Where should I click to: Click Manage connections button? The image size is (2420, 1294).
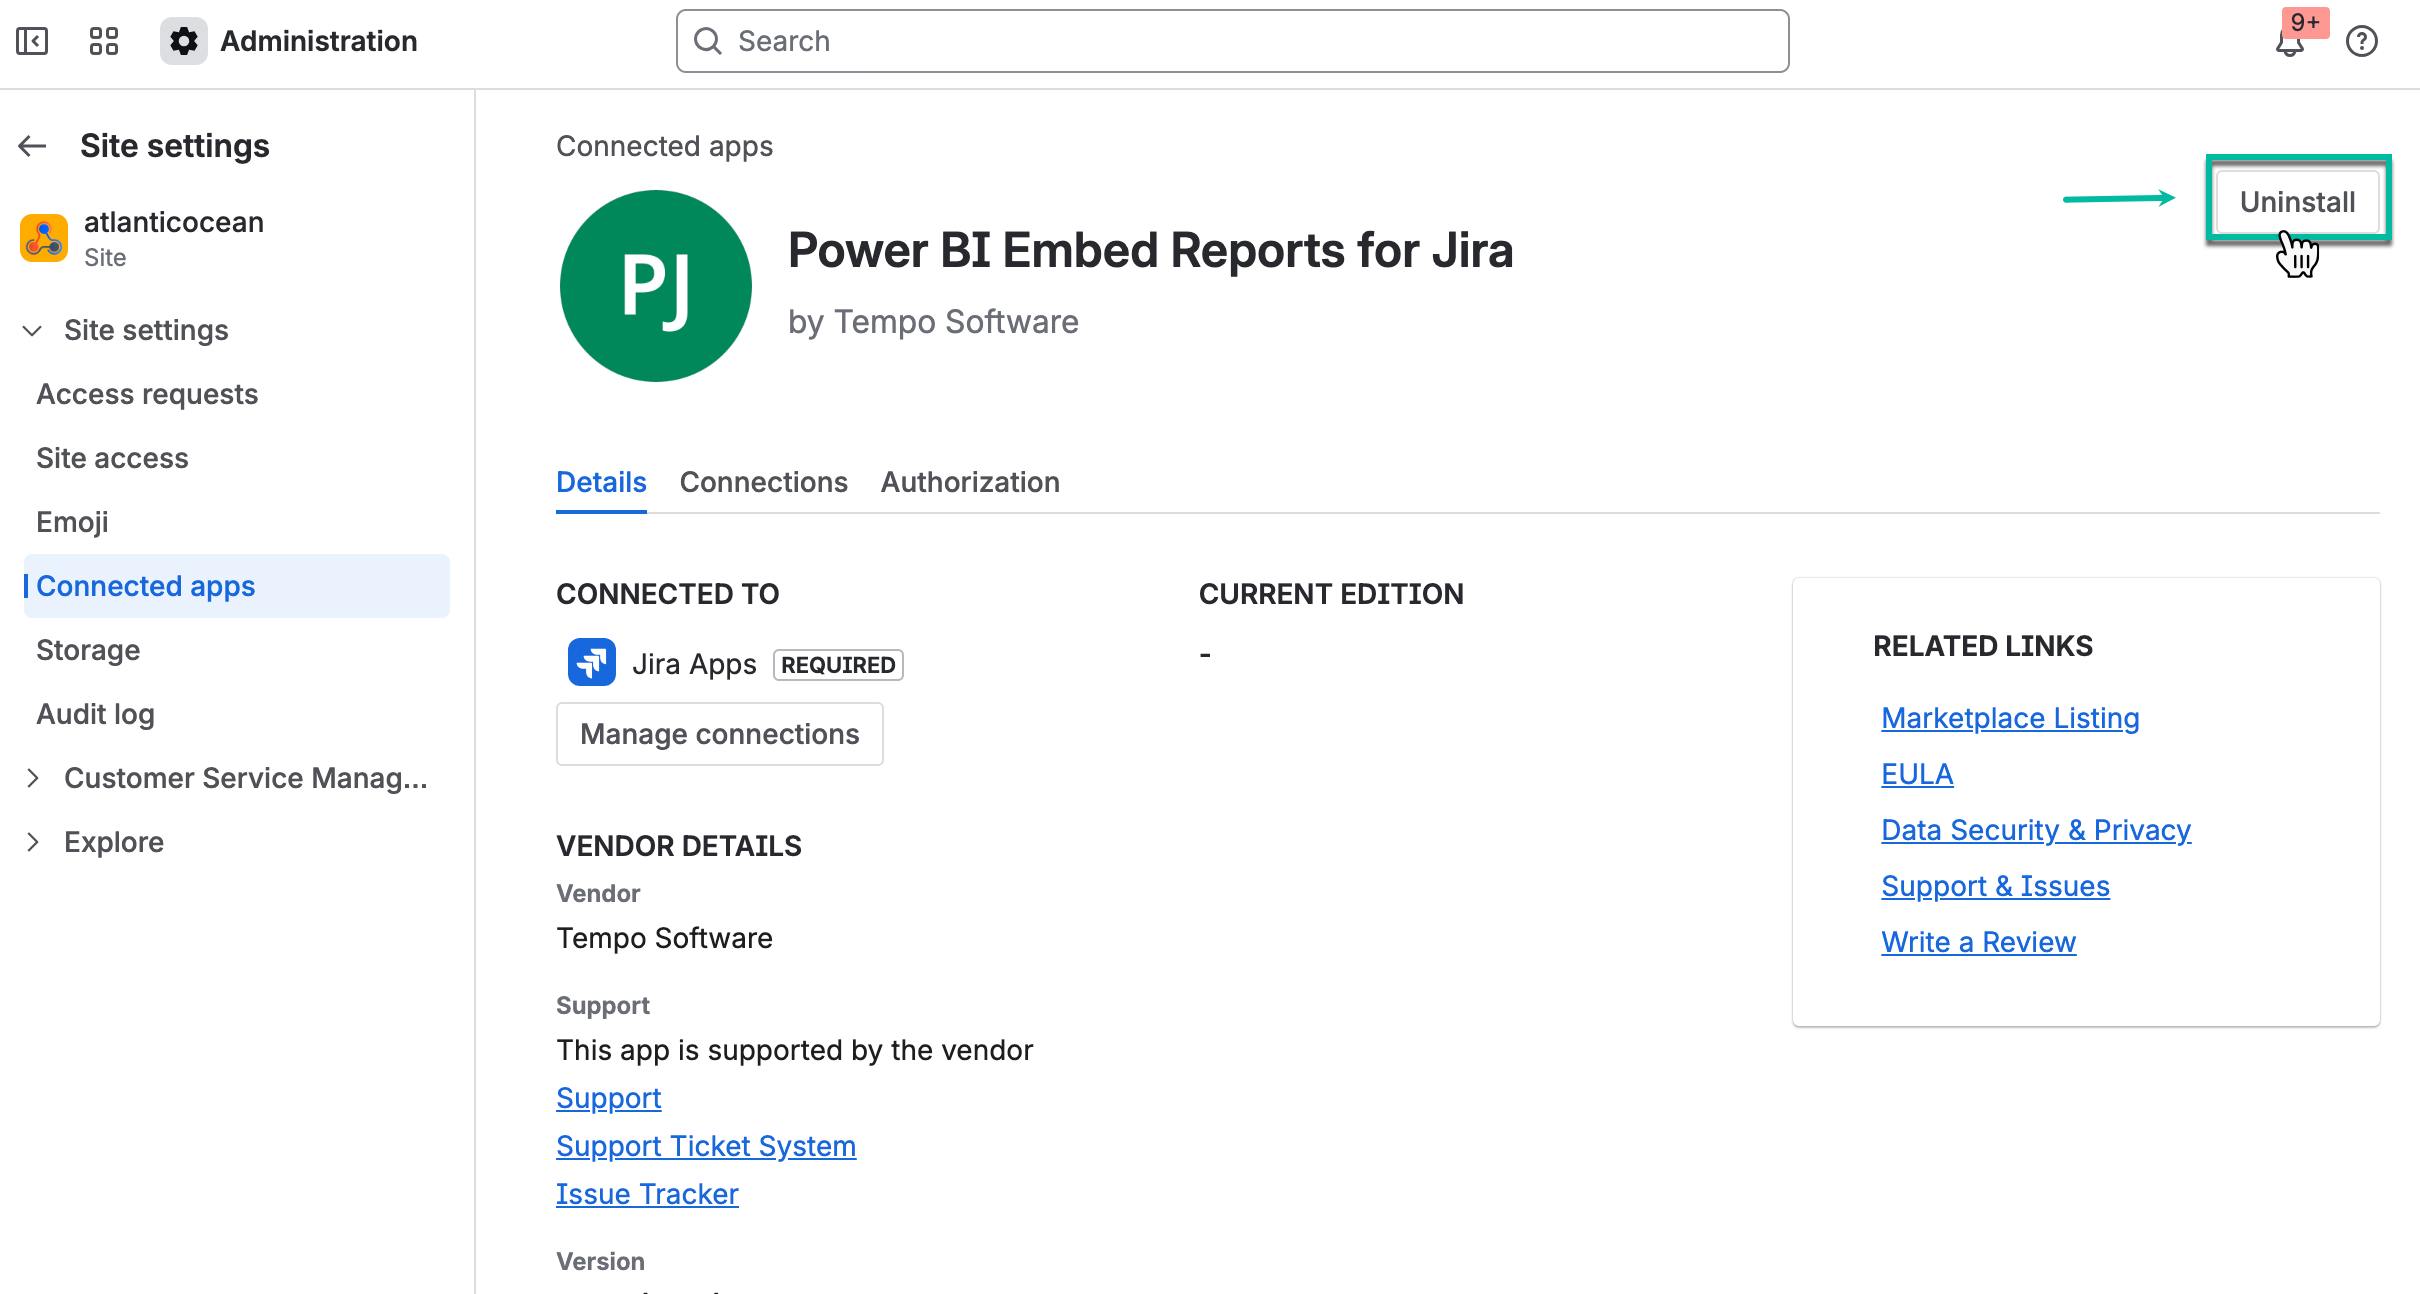point(719,734)
